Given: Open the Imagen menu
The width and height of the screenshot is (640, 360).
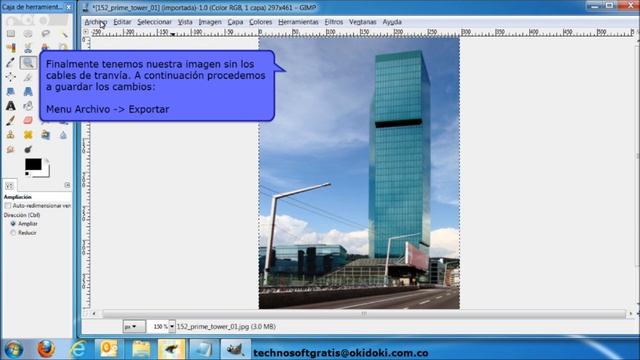Looking at the screenshot, I should 210,22.
